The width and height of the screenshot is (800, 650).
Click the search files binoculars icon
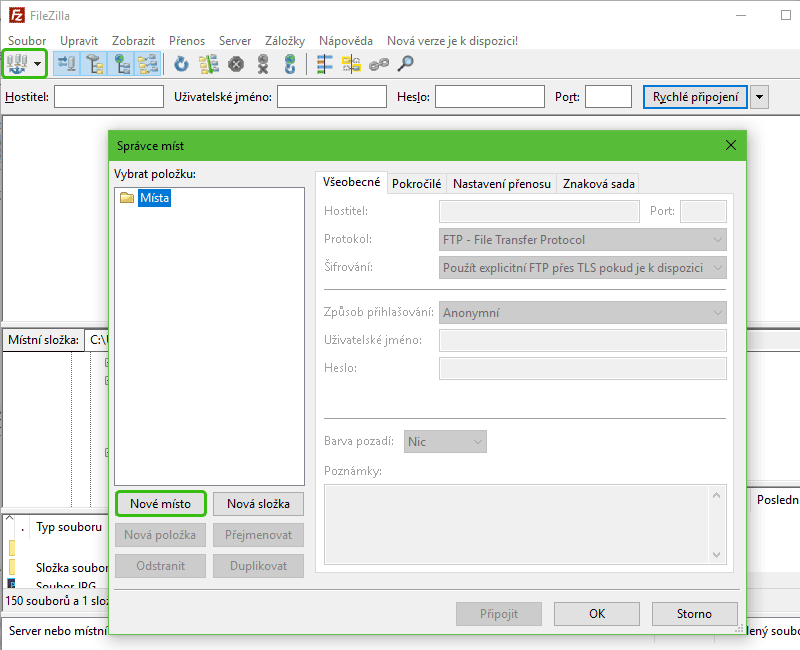406,64
